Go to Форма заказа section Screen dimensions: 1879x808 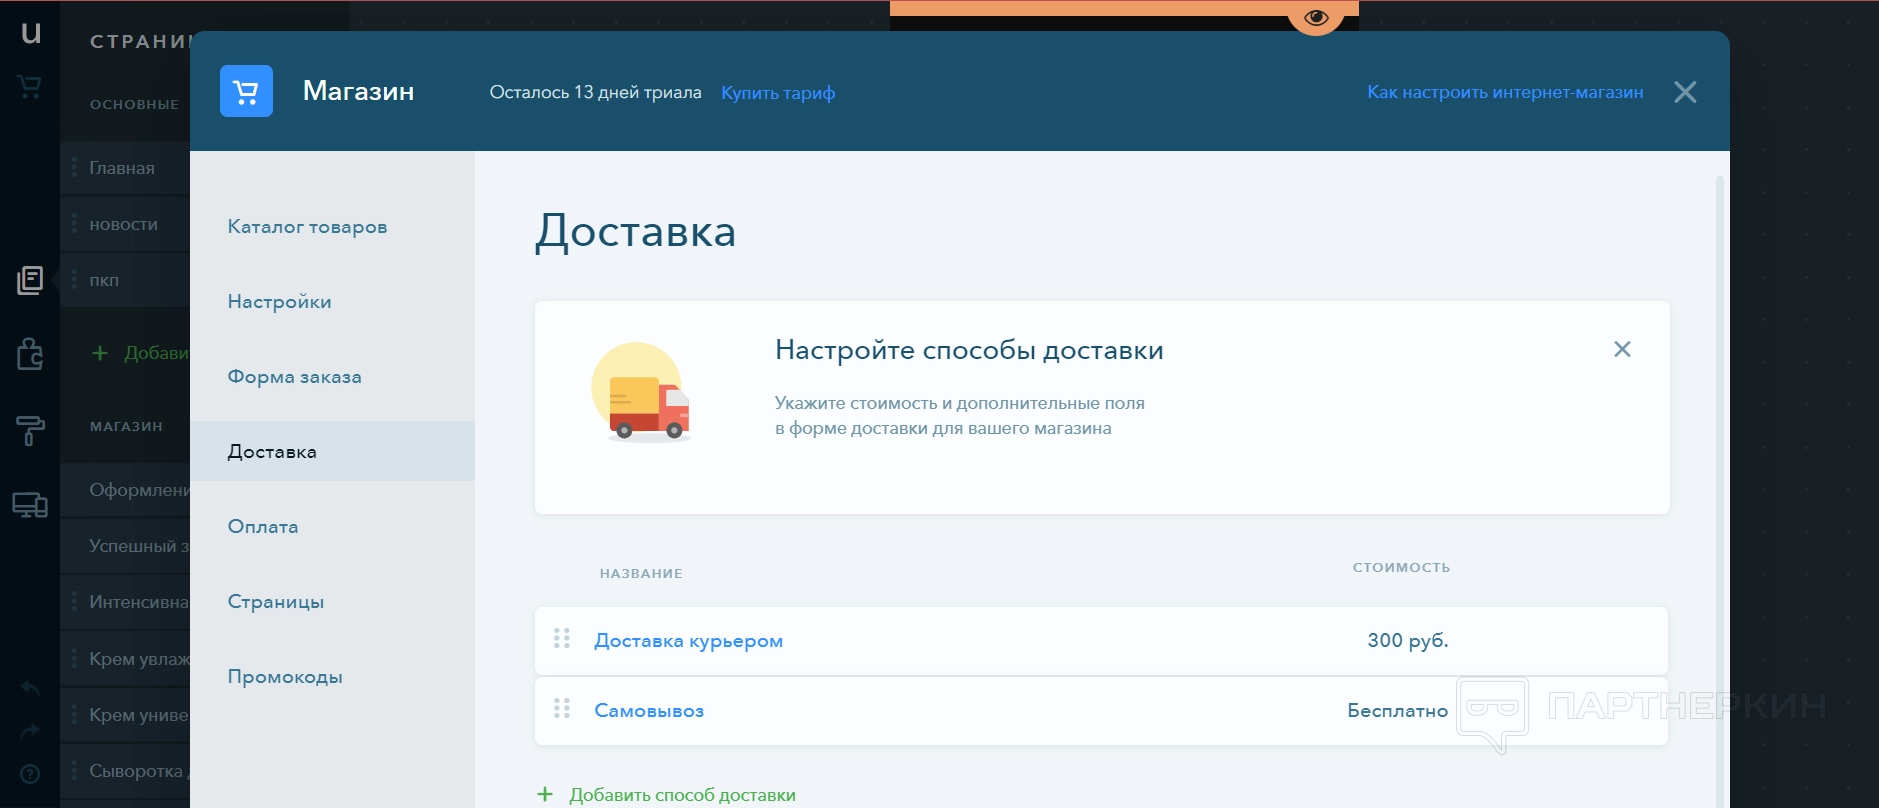coord(294,377)
